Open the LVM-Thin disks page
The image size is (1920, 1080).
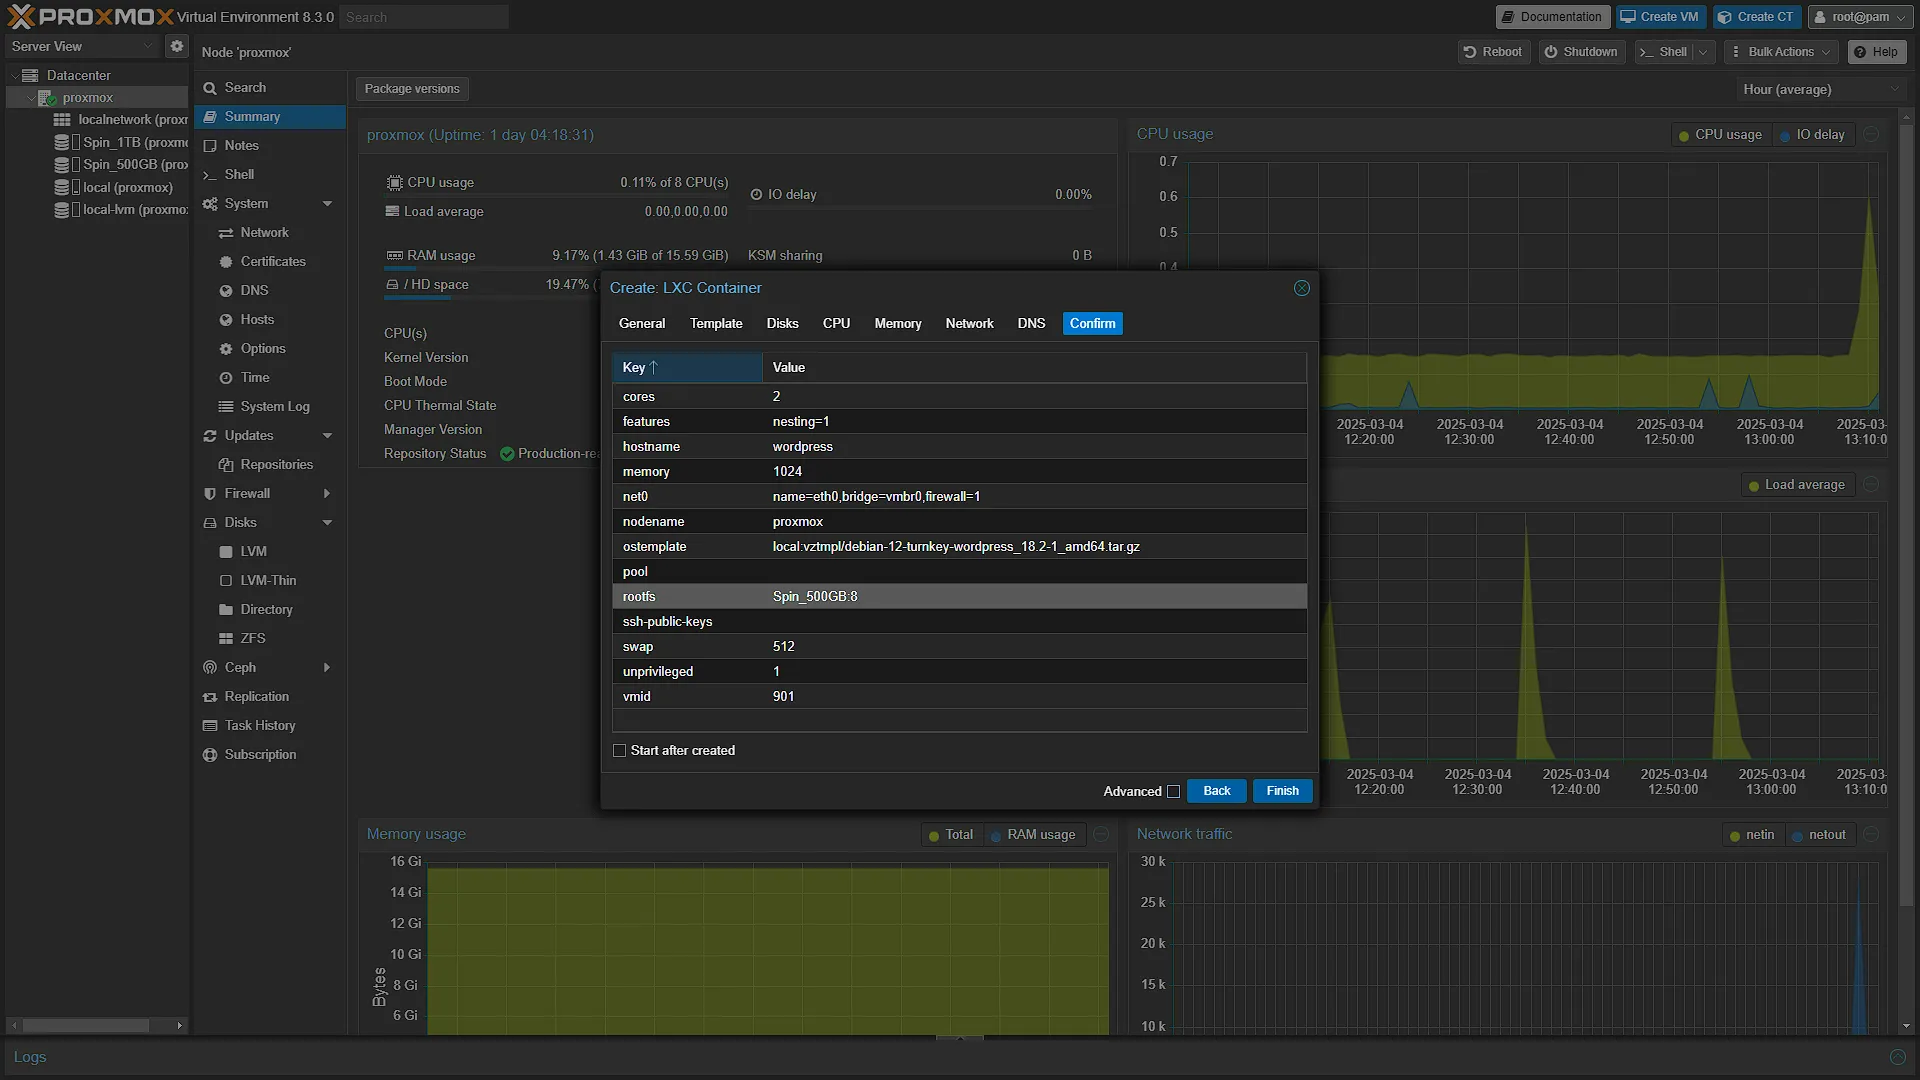(268, 580)
